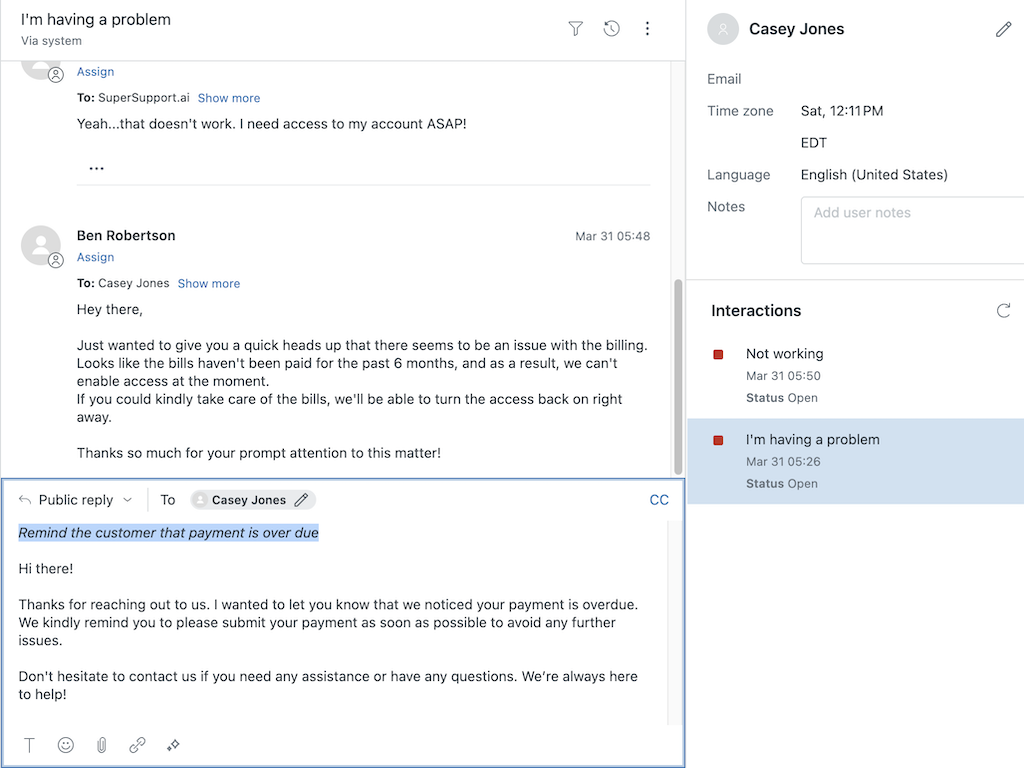This screenshot has height=768, width=1024.
Task: Edit Casey Jones profile with pencil icon
Action: click(1003, 30)
